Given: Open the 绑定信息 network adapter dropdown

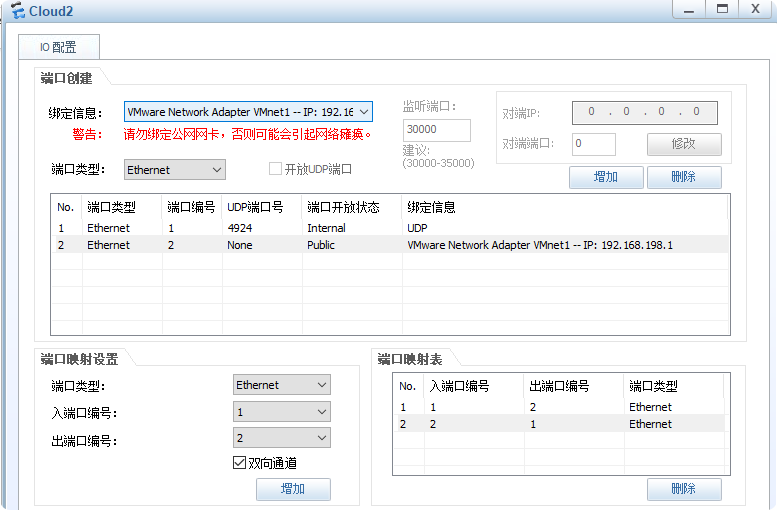Looking at the screenshot, I should pos(248,112).
